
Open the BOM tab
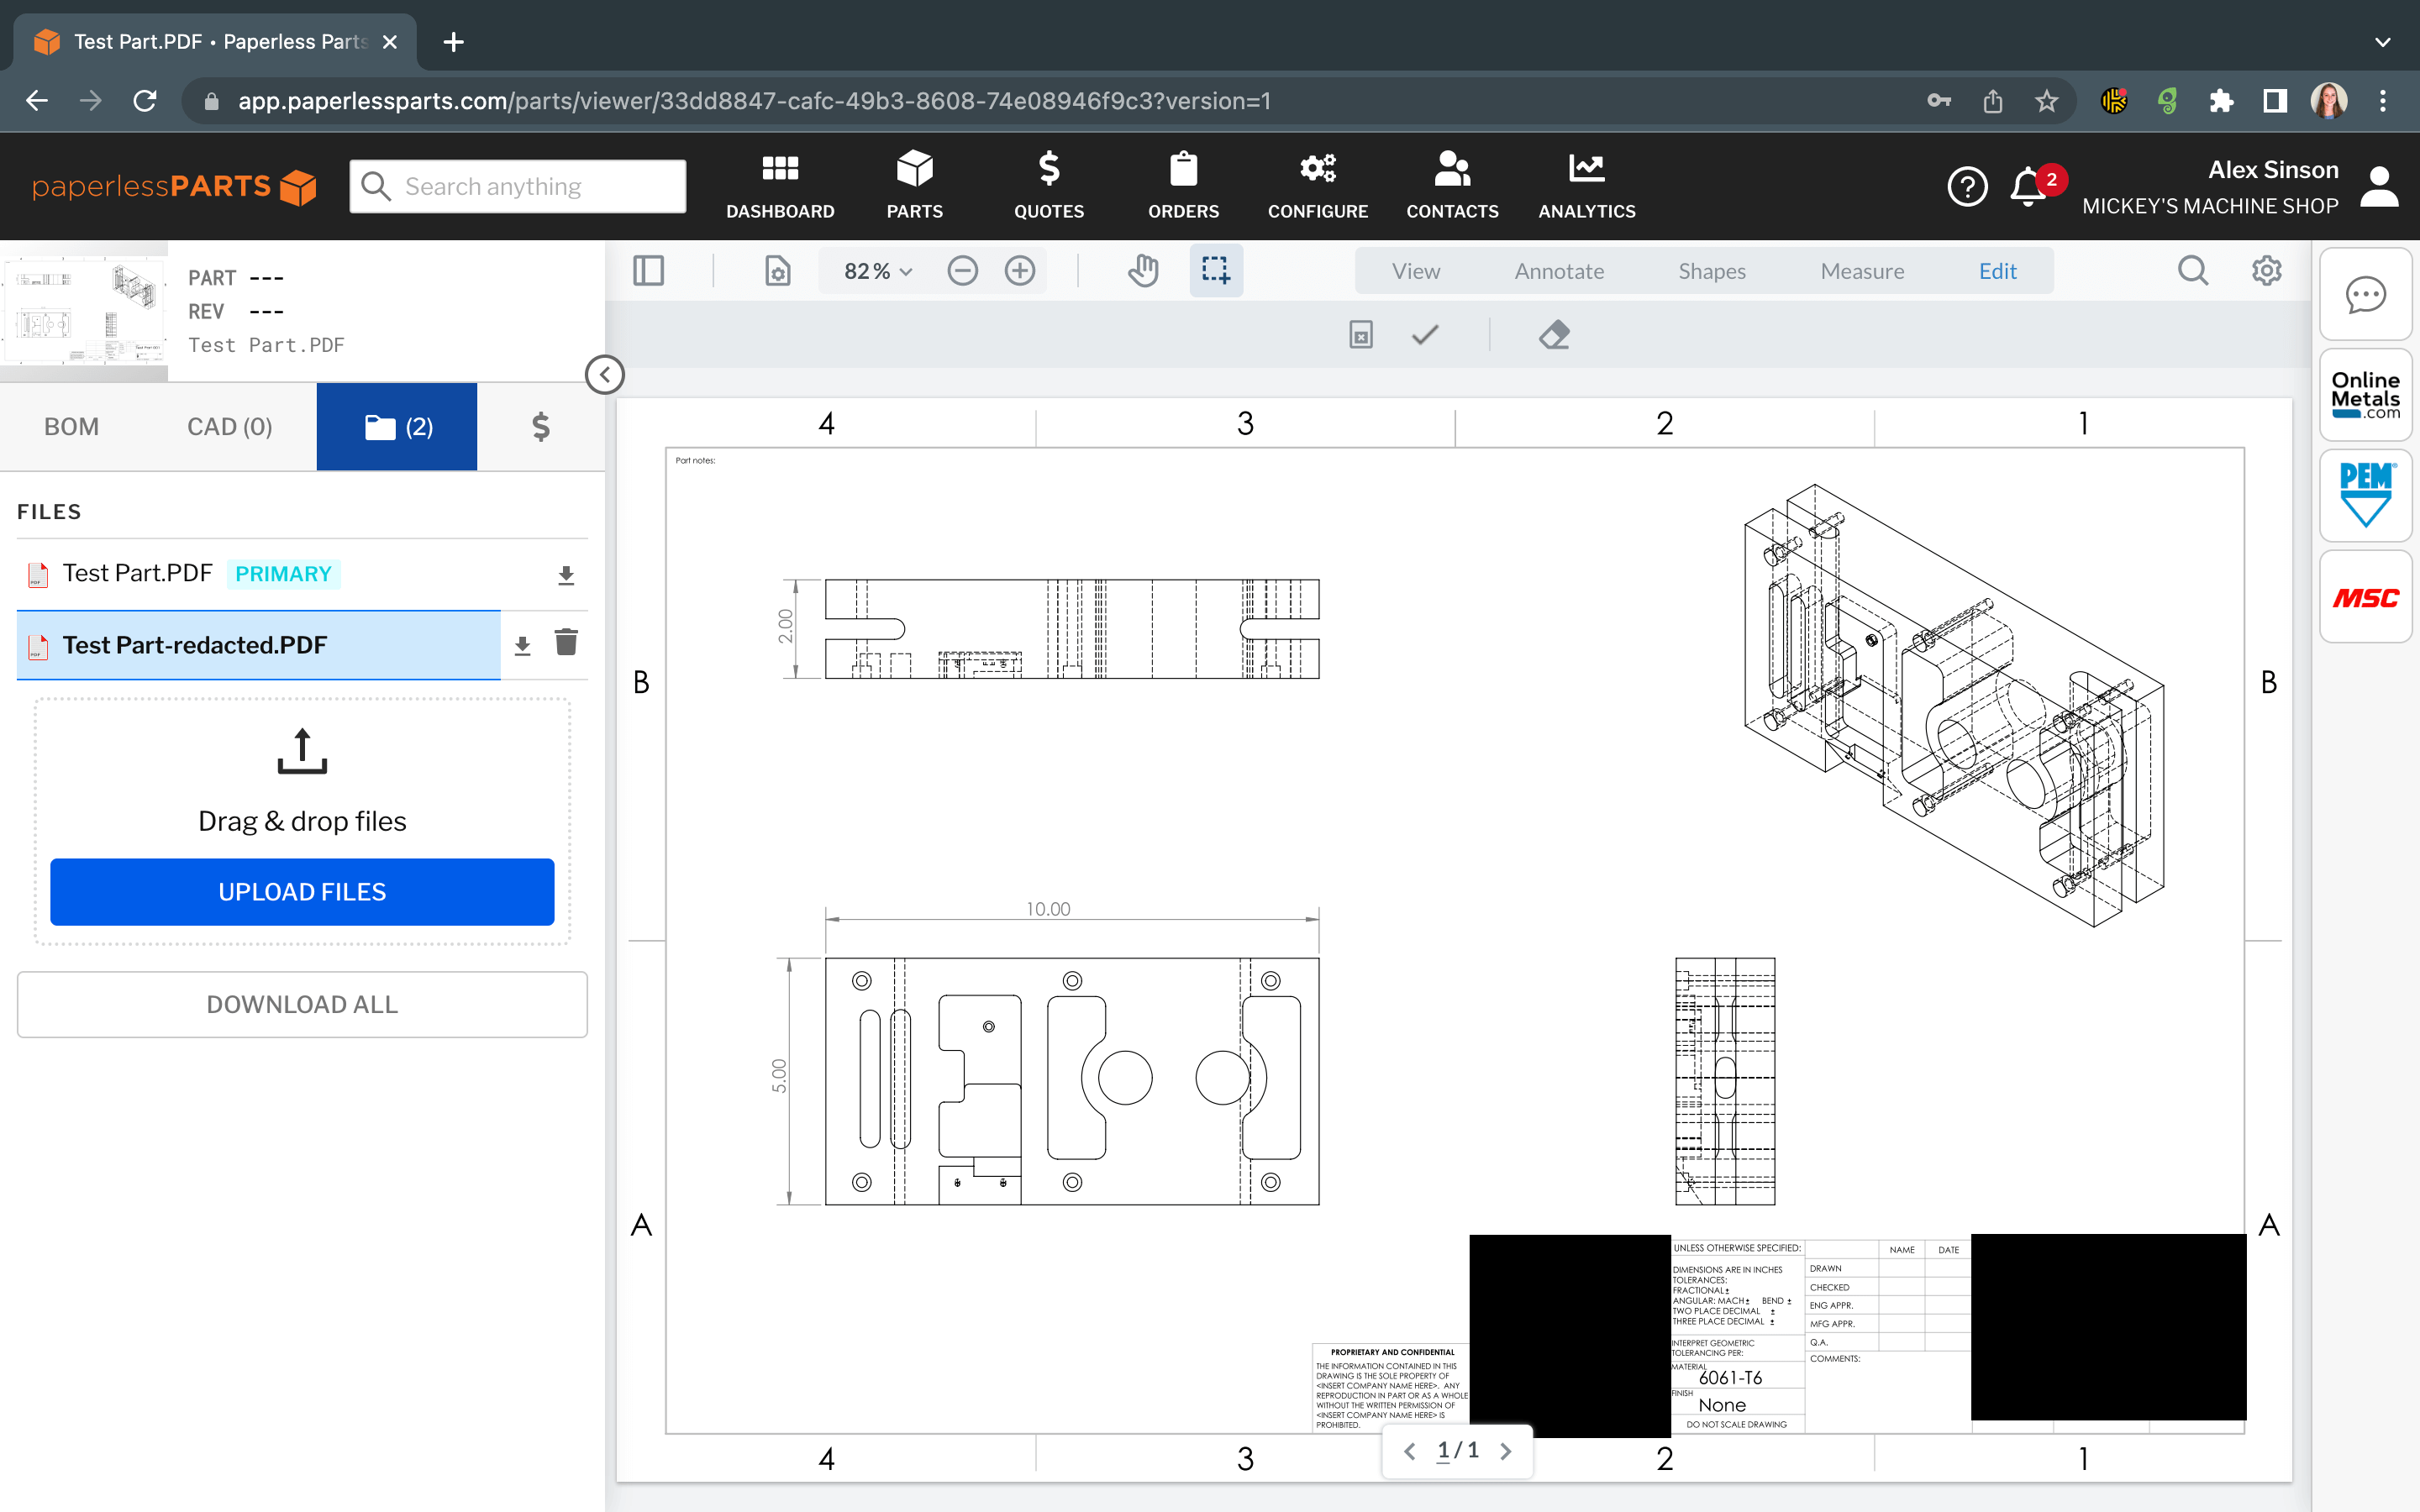coord(71,427)
